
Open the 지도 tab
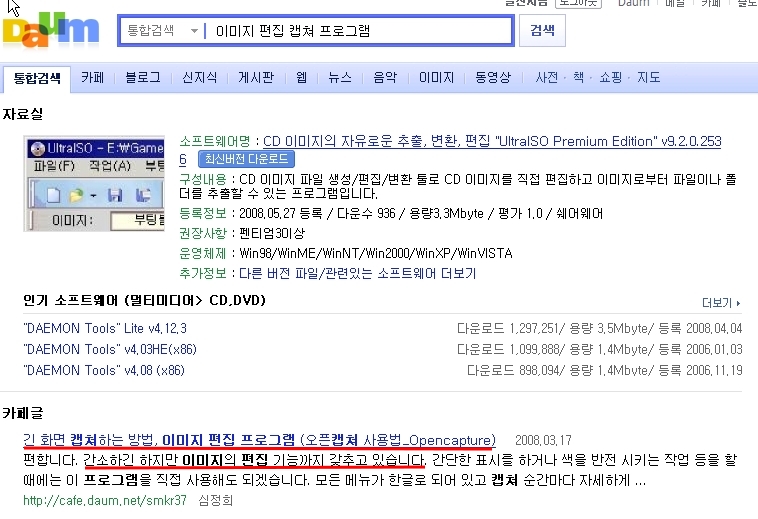648,77
